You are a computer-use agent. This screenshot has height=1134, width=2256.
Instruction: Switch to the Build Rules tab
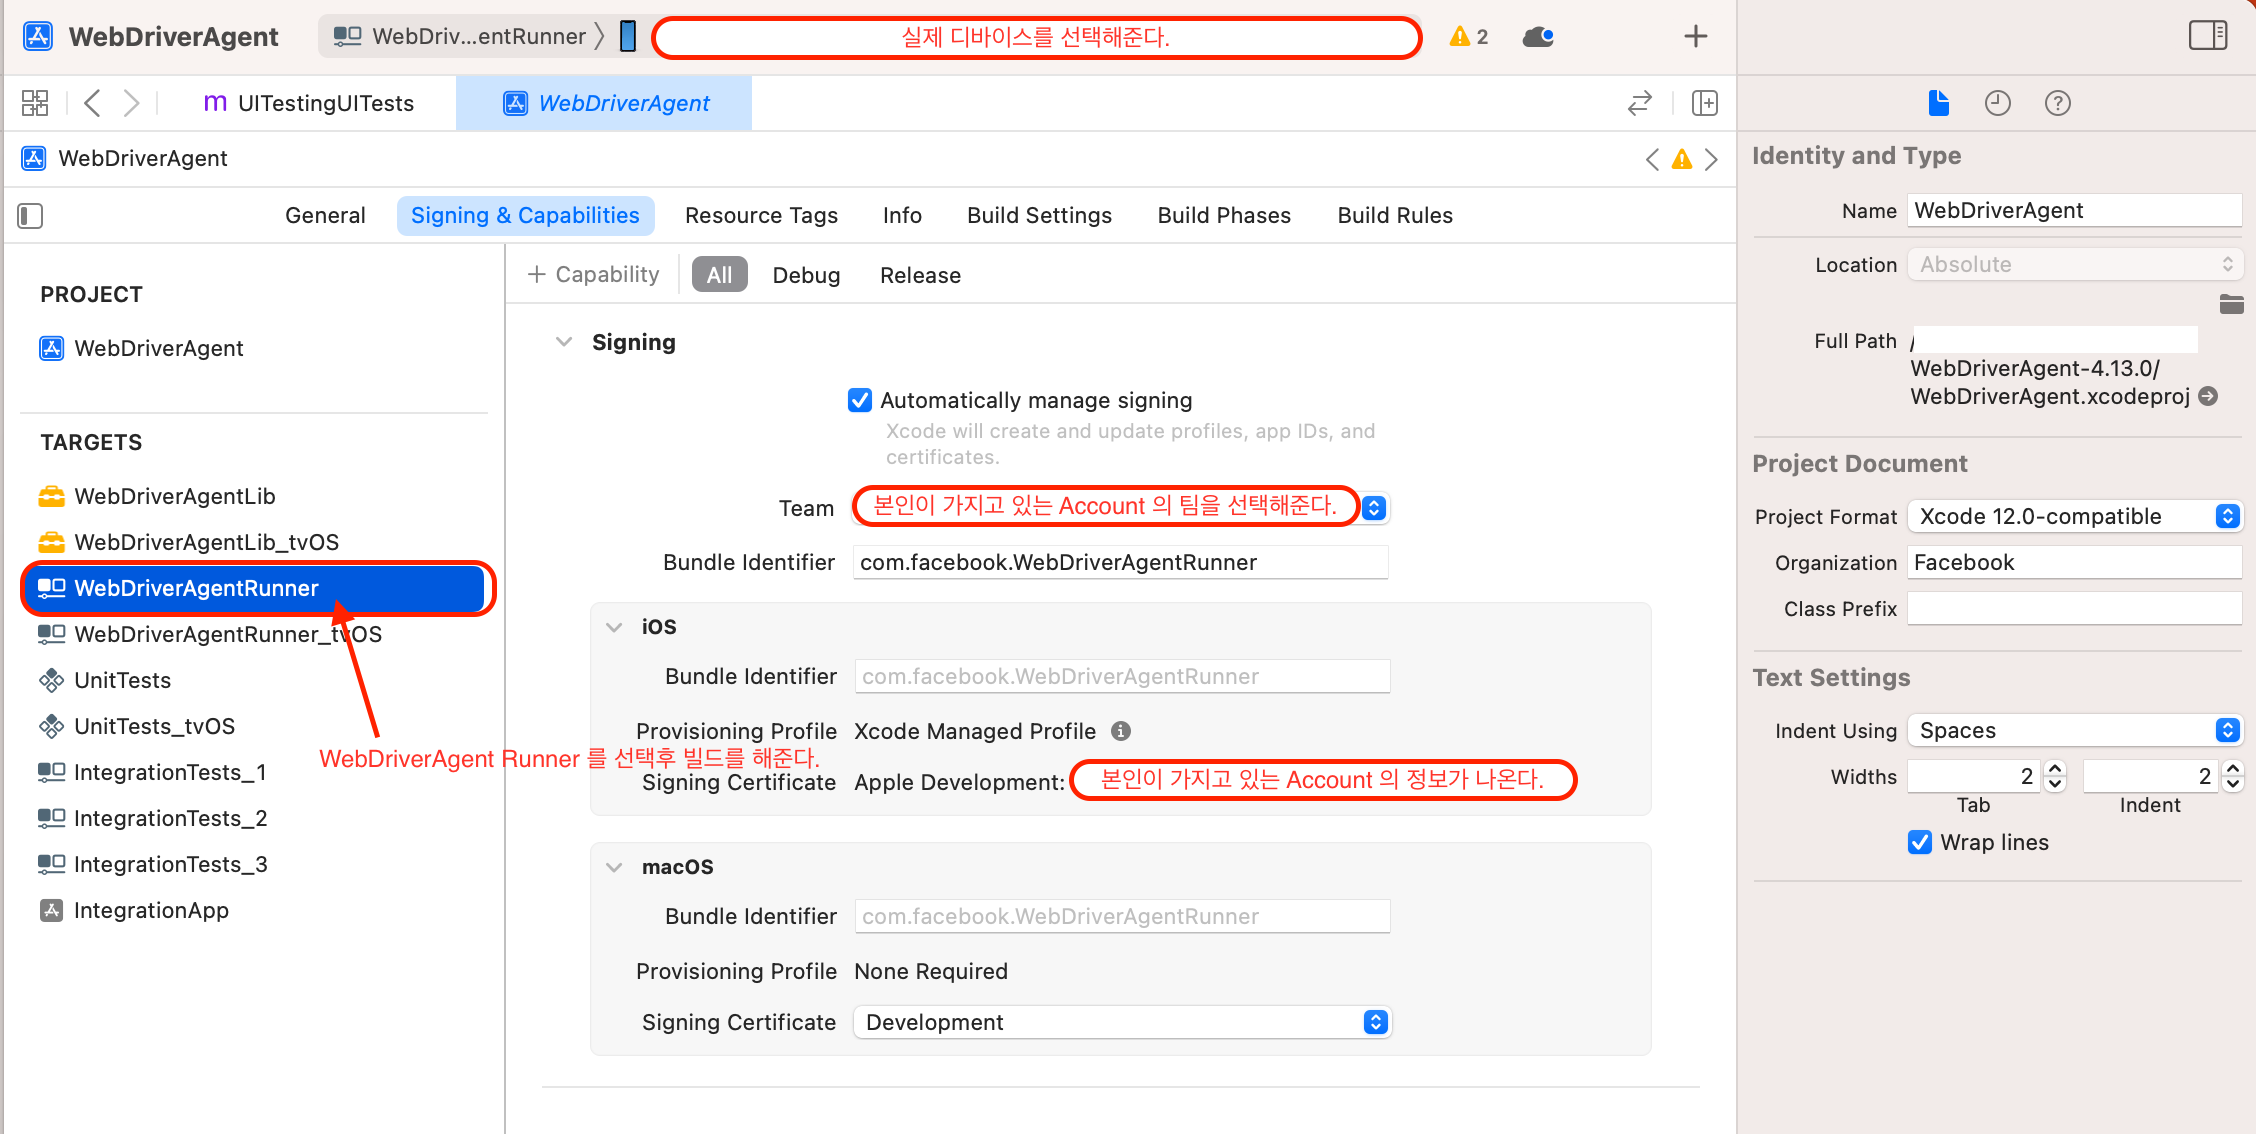coord(1395,216)
